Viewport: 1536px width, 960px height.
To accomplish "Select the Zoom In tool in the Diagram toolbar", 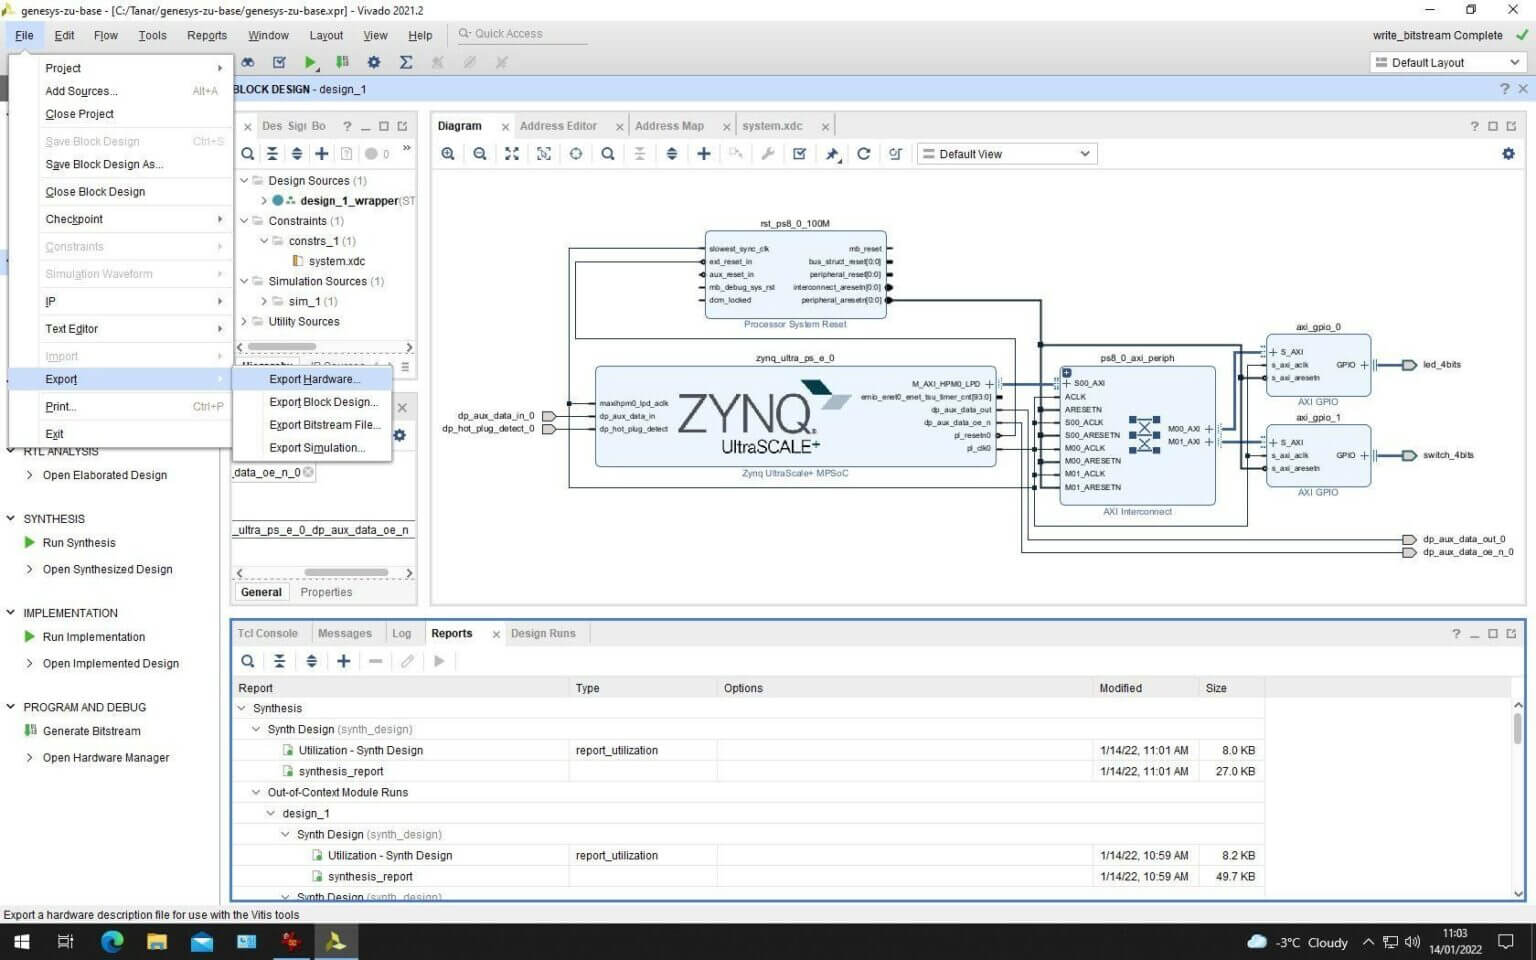I will pos(448,153).
